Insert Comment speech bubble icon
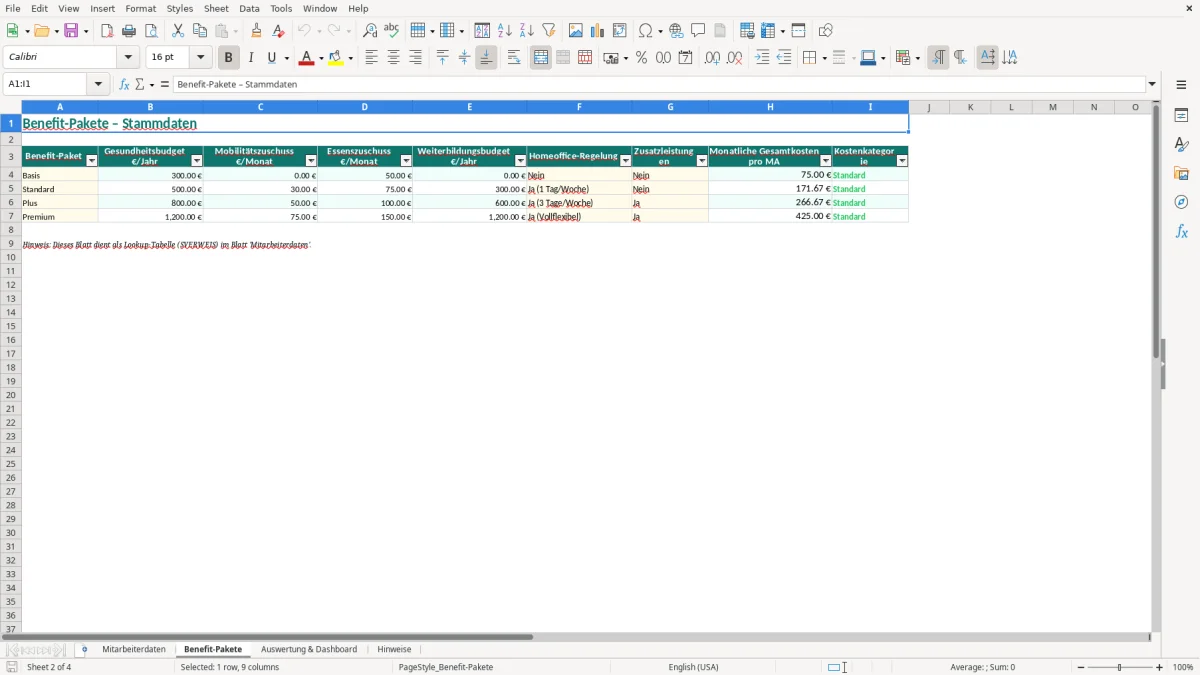 pyautogui.click(x=699, y=31)
